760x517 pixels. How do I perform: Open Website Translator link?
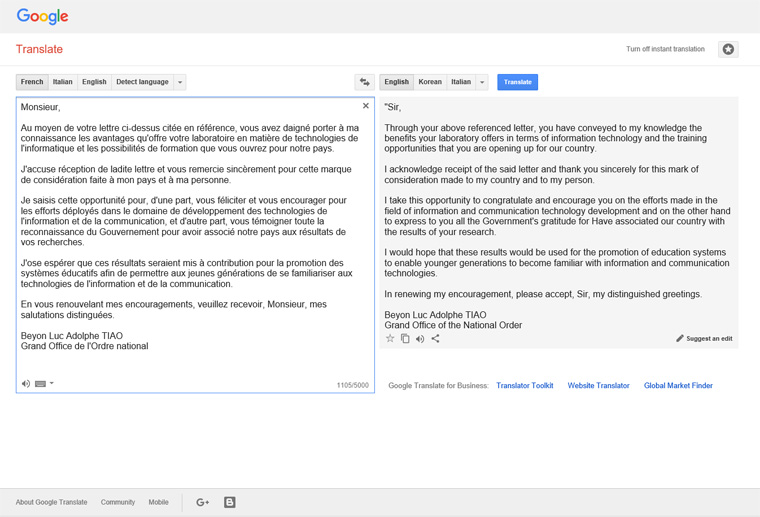(598, 386)
